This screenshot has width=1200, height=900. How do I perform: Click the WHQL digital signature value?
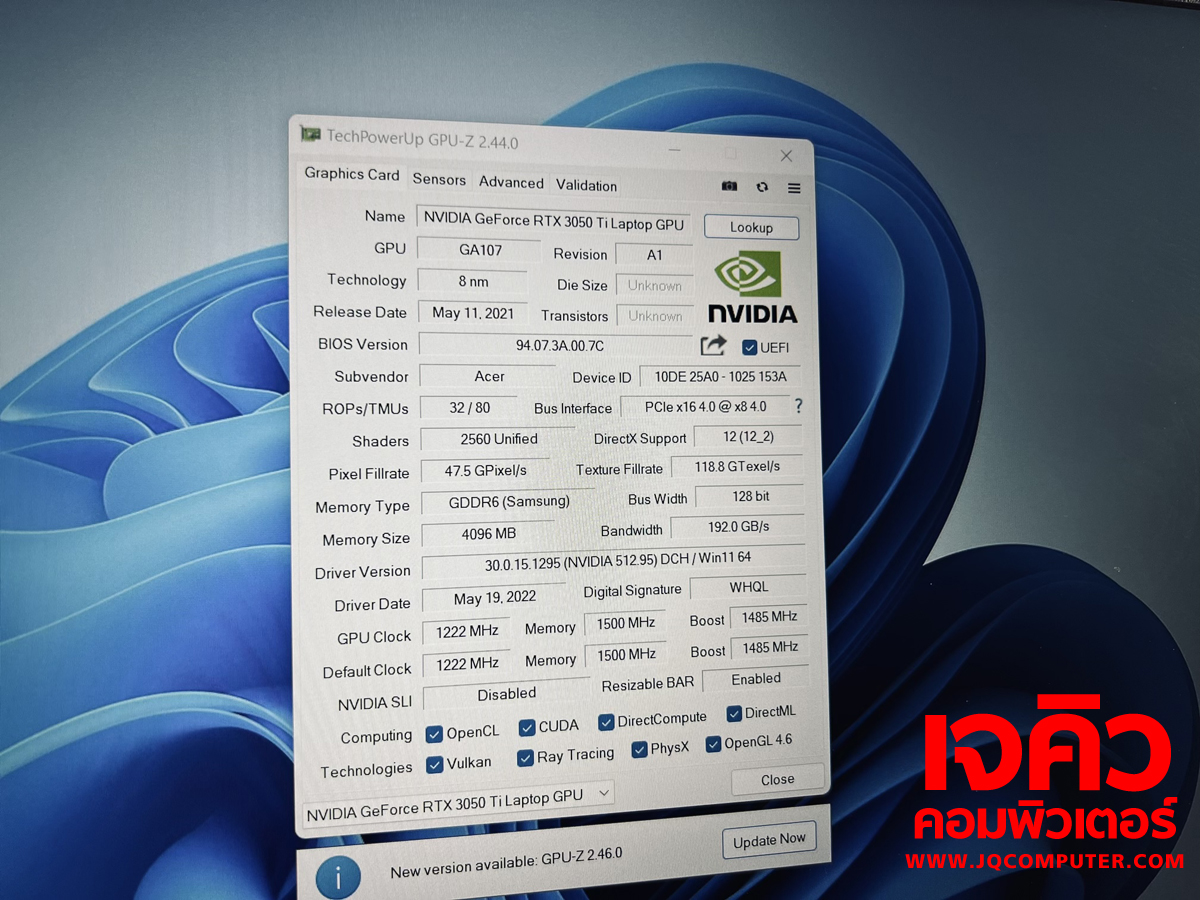tap(748, 587)
